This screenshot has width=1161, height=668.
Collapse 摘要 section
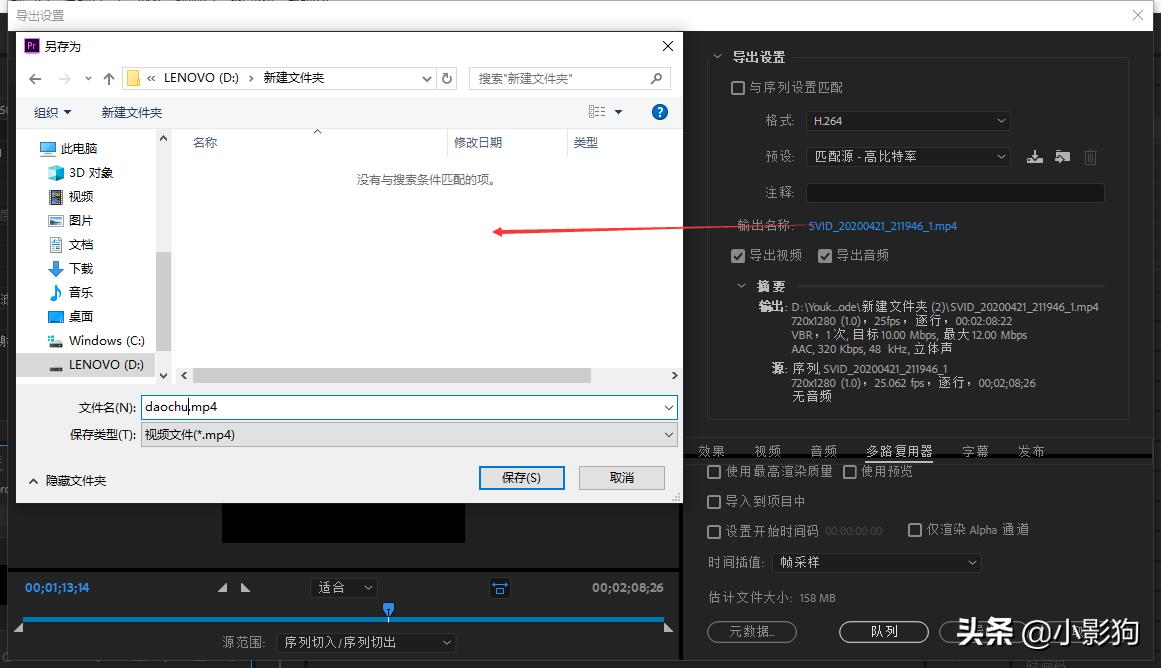pyautogui.click(x=741, y=286)
